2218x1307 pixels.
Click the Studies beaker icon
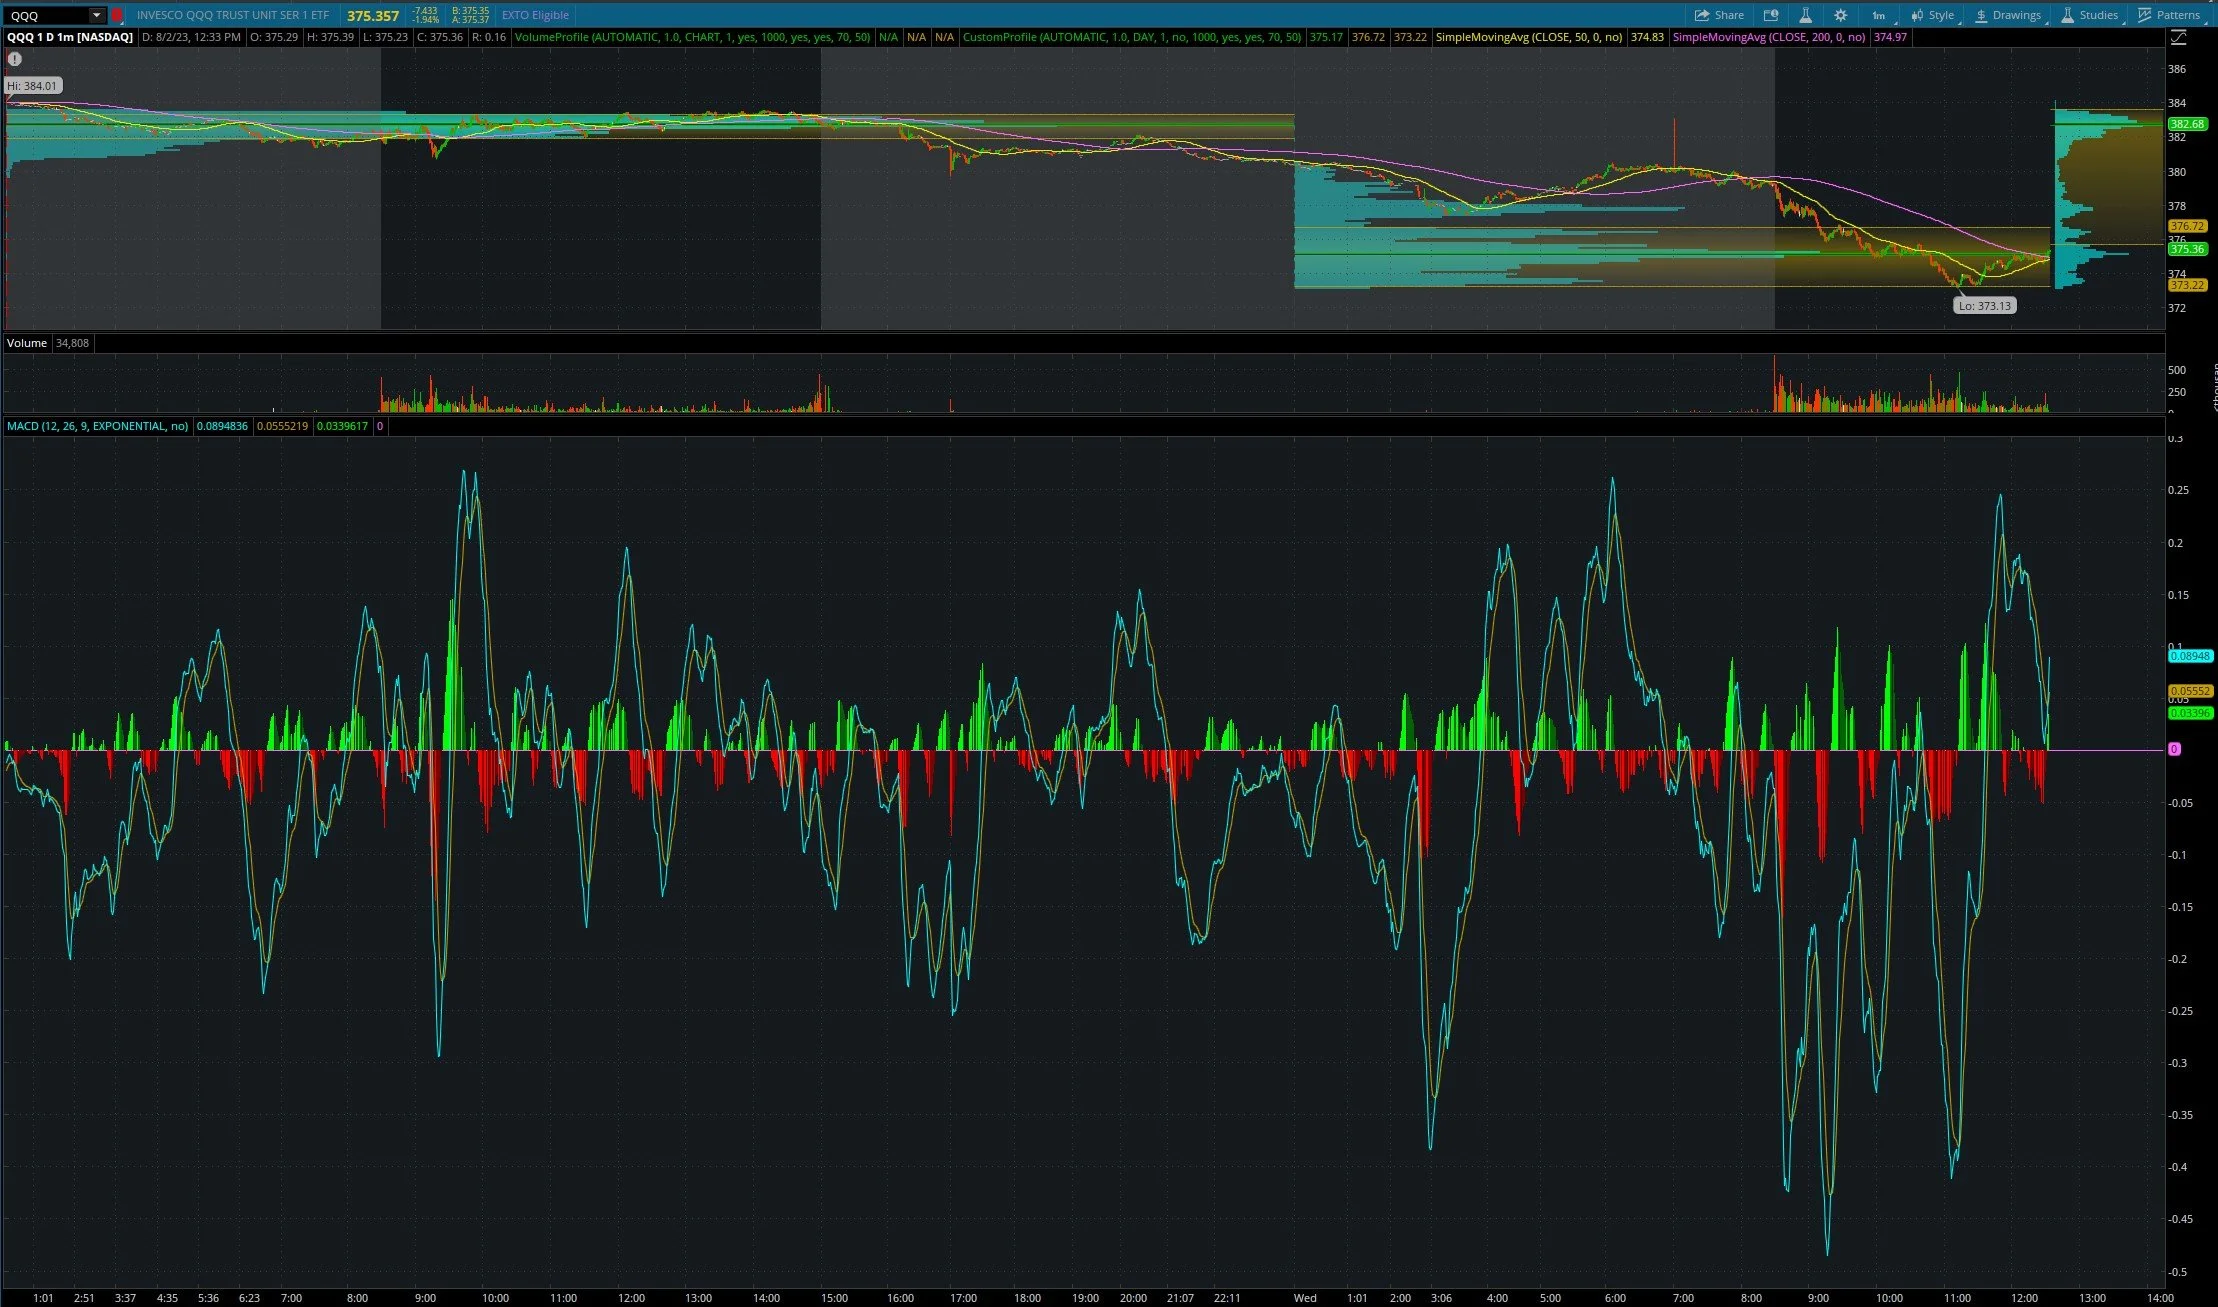(2067, 15)
